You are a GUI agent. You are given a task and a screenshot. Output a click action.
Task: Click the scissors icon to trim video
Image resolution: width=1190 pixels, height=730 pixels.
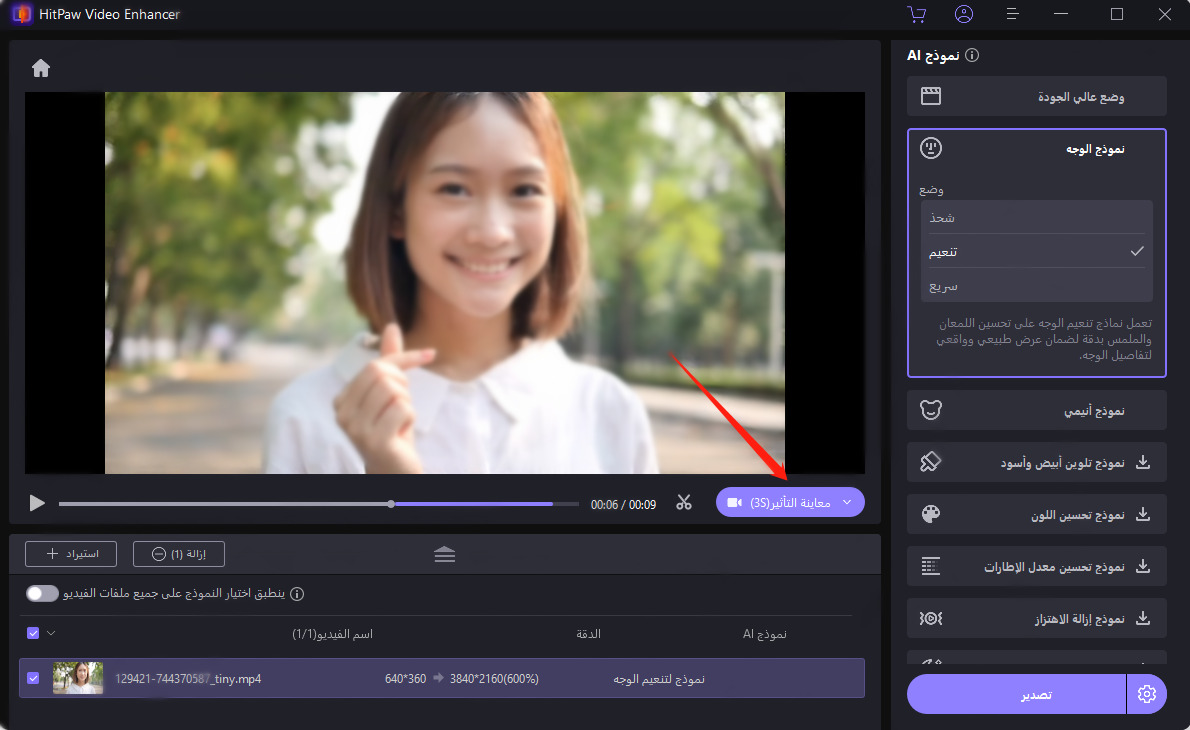coord(684,504)
